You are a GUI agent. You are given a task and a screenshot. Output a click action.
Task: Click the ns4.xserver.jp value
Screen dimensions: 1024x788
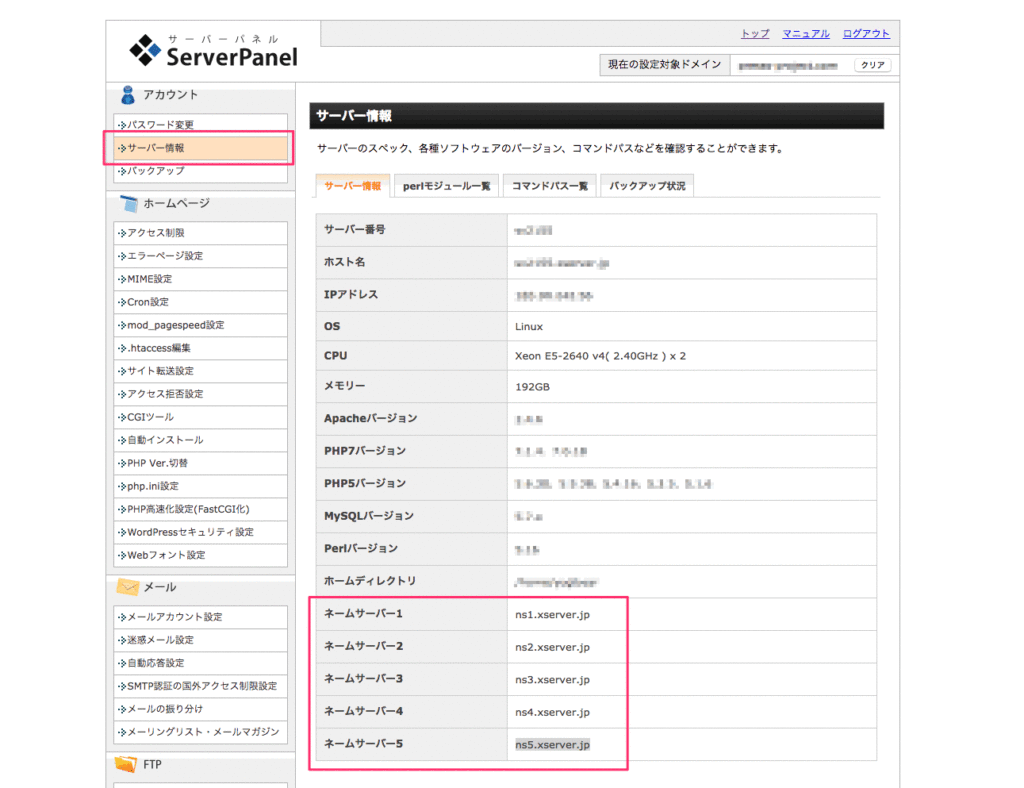[x=552, y=712]
